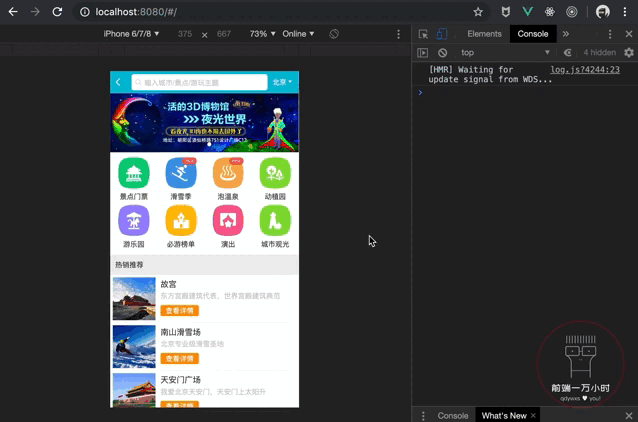Click the 夜光世界 banner image
This screenshot has width=638, height=422.
[x=204, y=122]
